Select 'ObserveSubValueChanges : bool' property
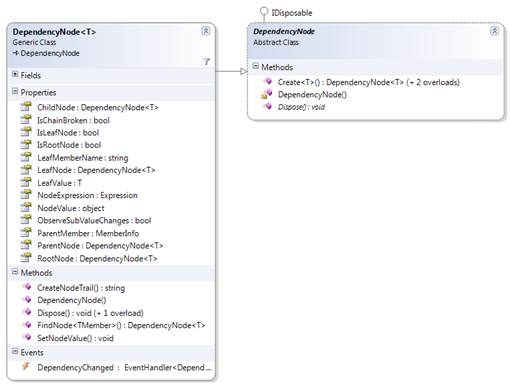The image size is (510, 386). click(94, 221)
